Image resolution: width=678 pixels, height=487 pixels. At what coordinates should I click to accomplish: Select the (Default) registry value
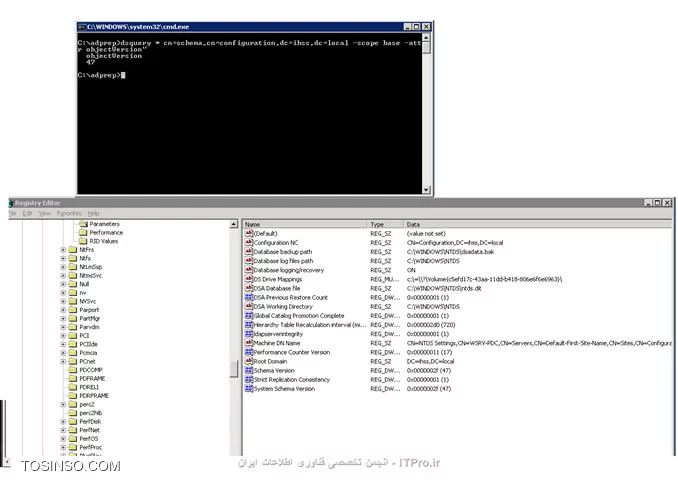265,234
